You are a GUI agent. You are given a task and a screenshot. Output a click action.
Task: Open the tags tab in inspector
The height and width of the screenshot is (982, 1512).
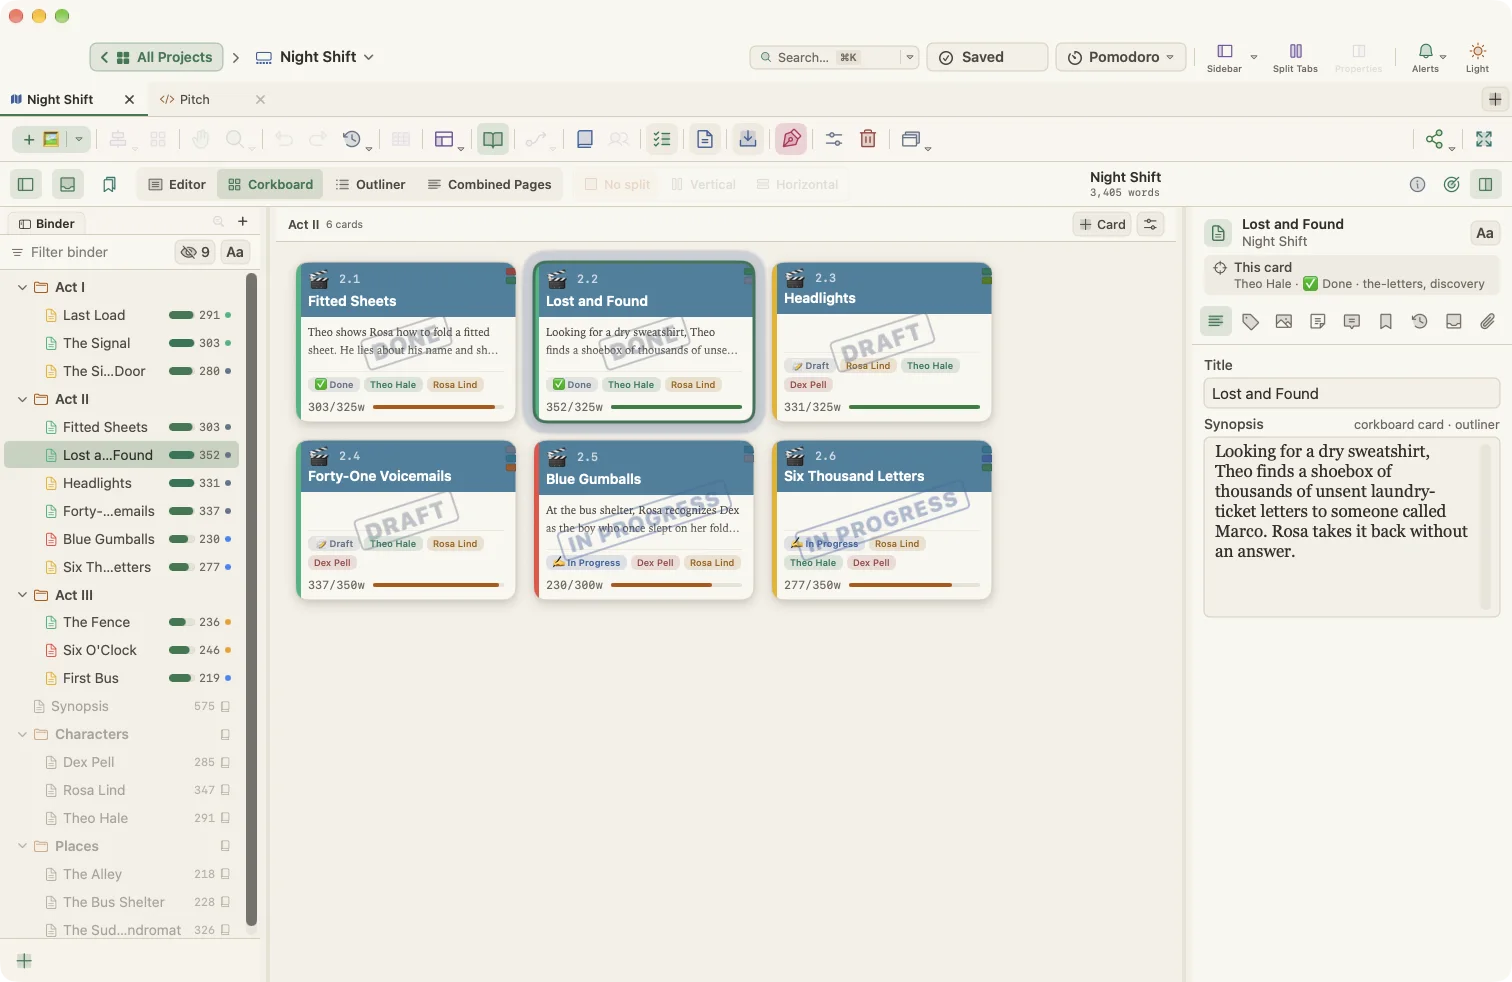(1250, 321)
